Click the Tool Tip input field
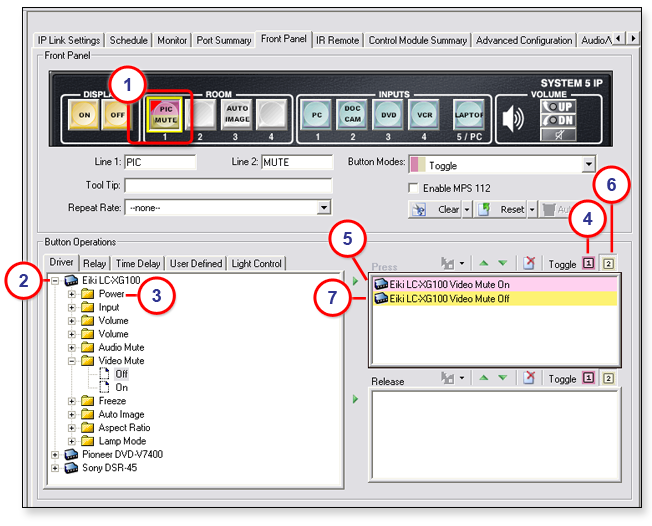The image size is (652, 526). 228,185
